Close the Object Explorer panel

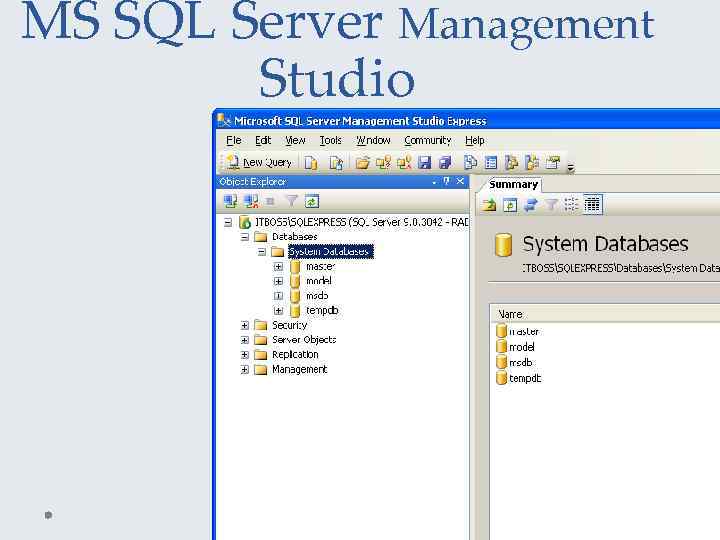click(460, 181)
